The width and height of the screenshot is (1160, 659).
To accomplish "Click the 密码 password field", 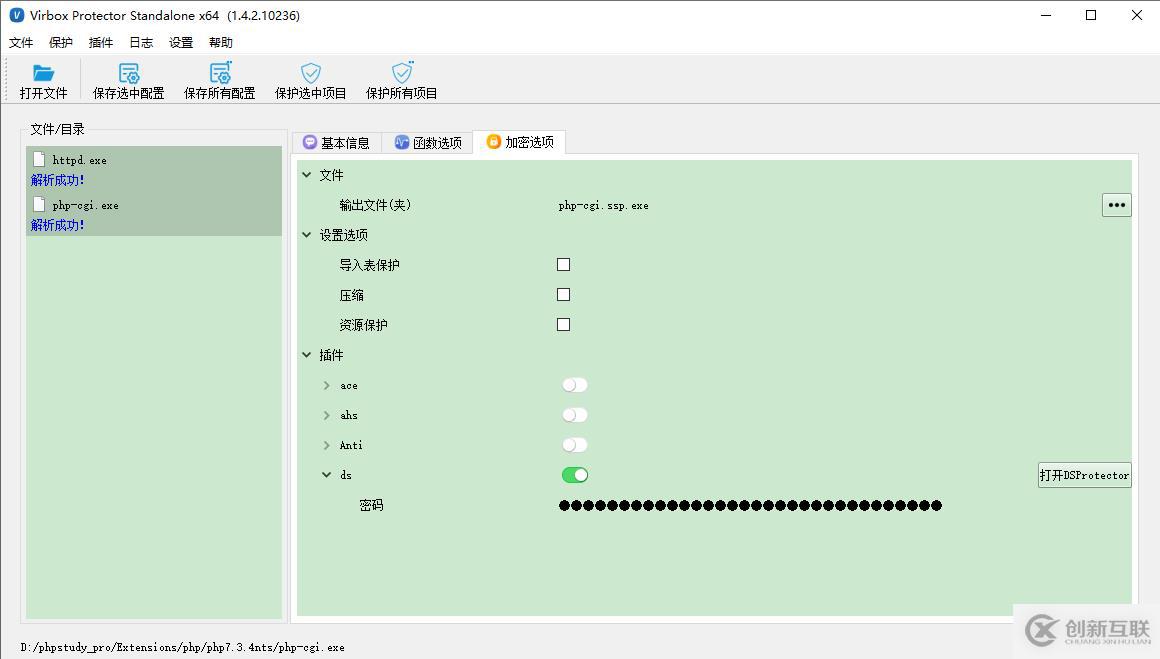I will tap(750, 505).
